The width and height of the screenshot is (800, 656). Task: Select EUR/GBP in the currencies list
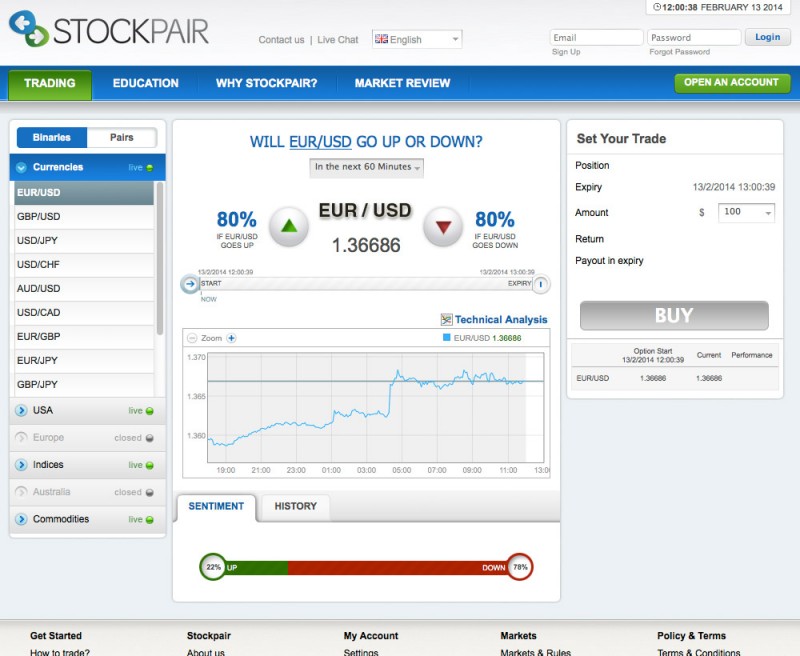84,336
